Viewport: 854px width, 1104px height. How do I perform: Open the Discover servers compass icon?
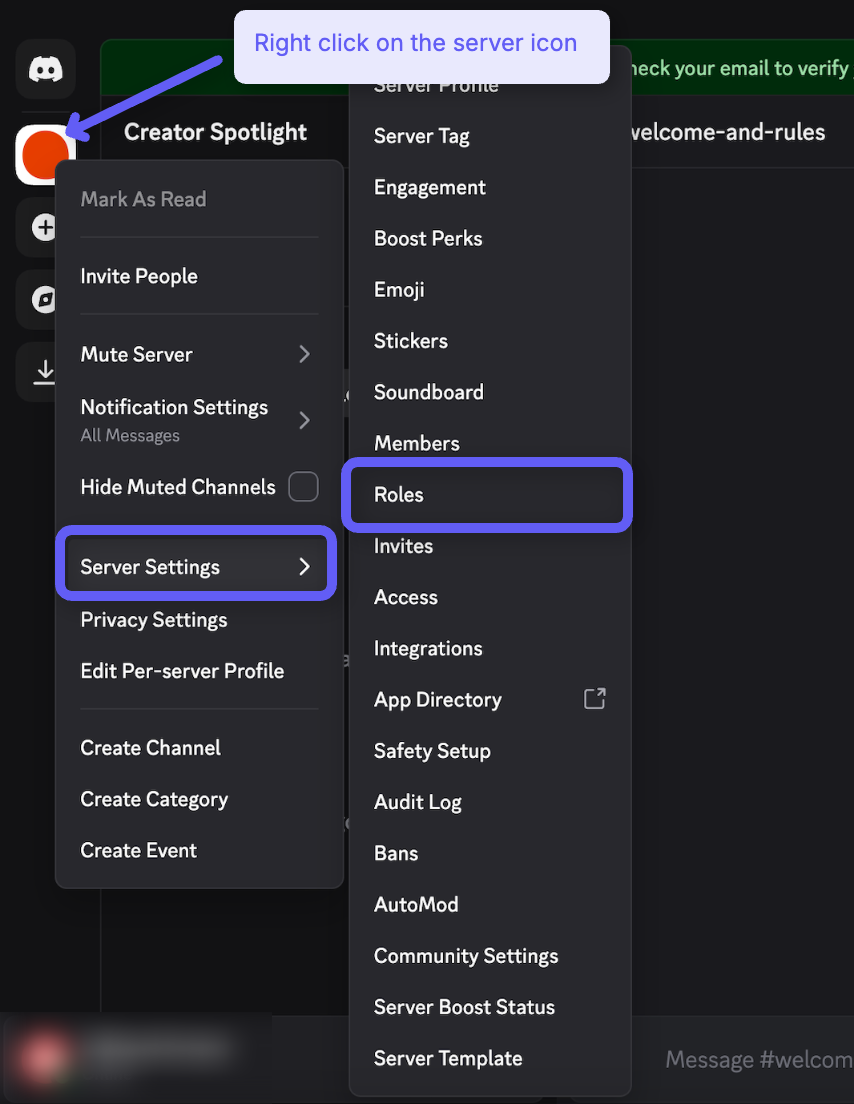(x=42, y=299)
